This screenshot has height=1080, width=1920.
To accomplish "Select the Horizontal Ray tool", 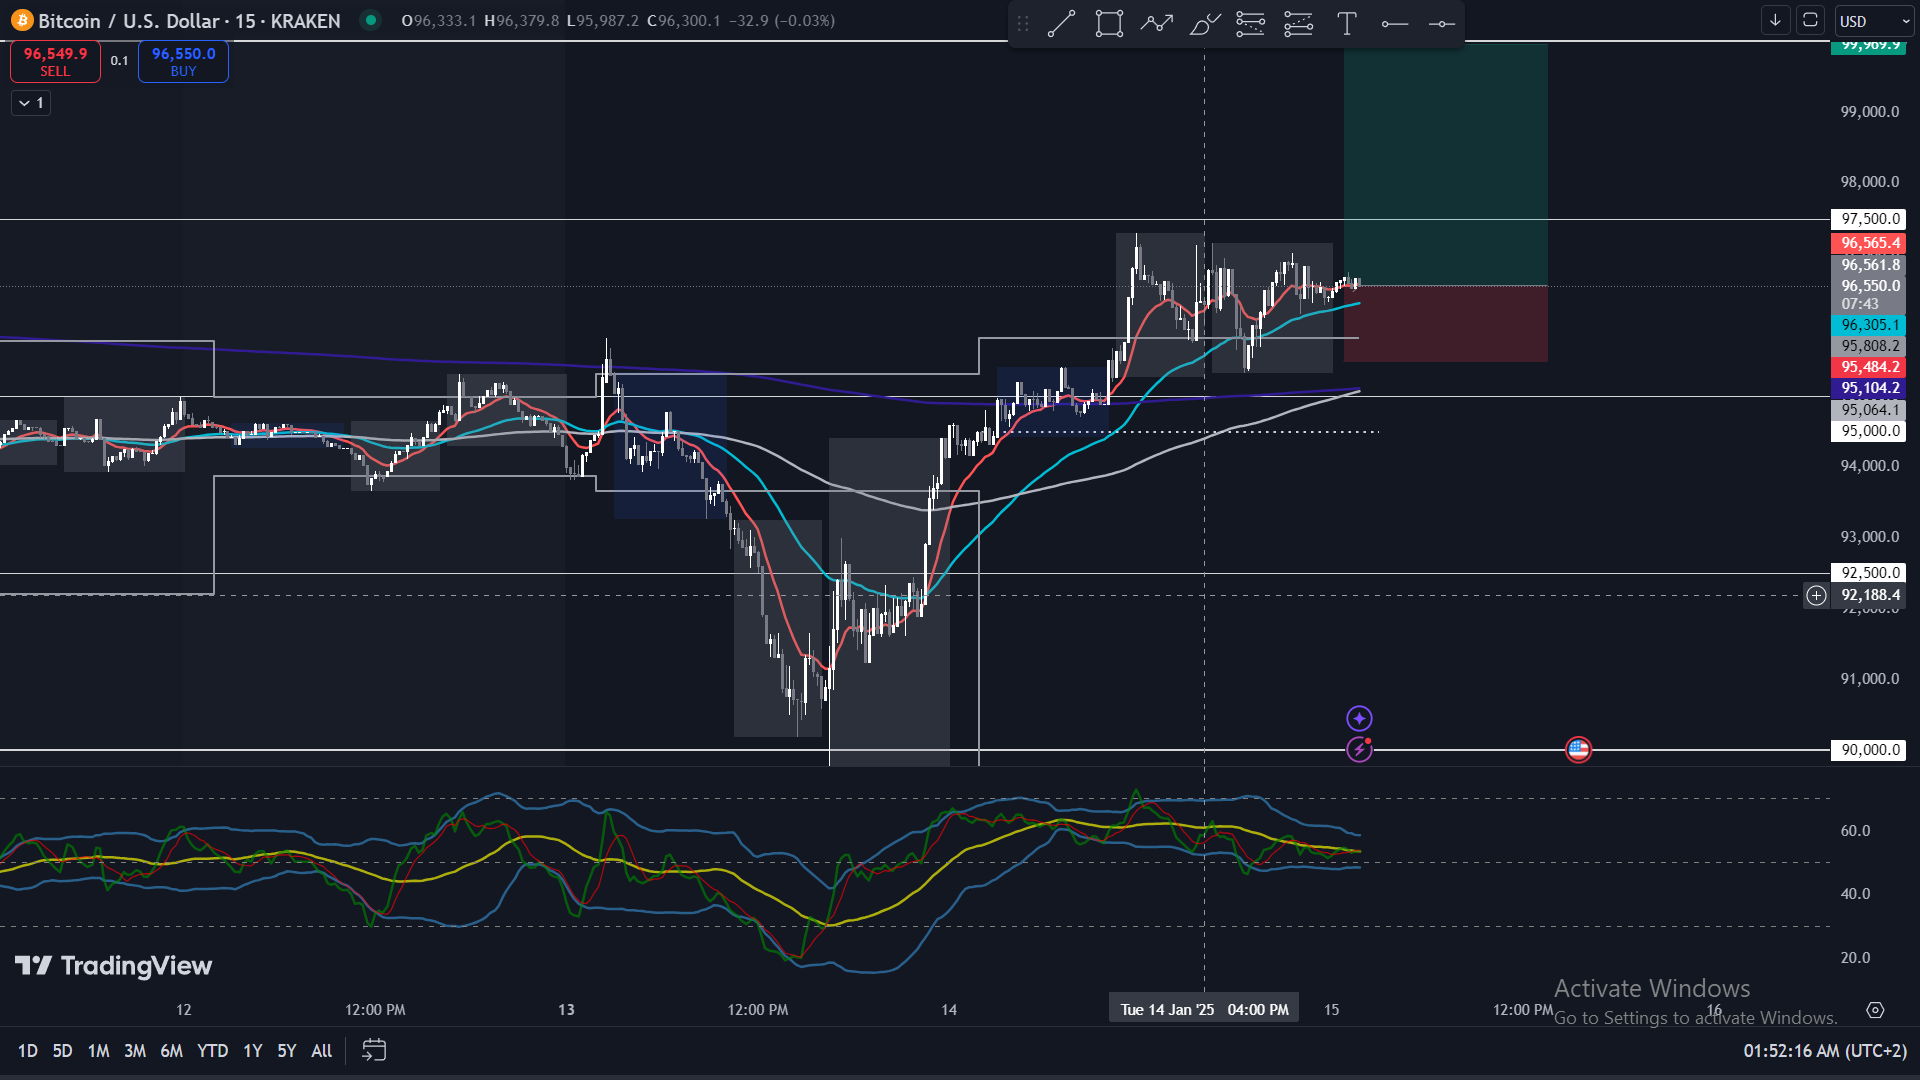I will (1394, 23).
